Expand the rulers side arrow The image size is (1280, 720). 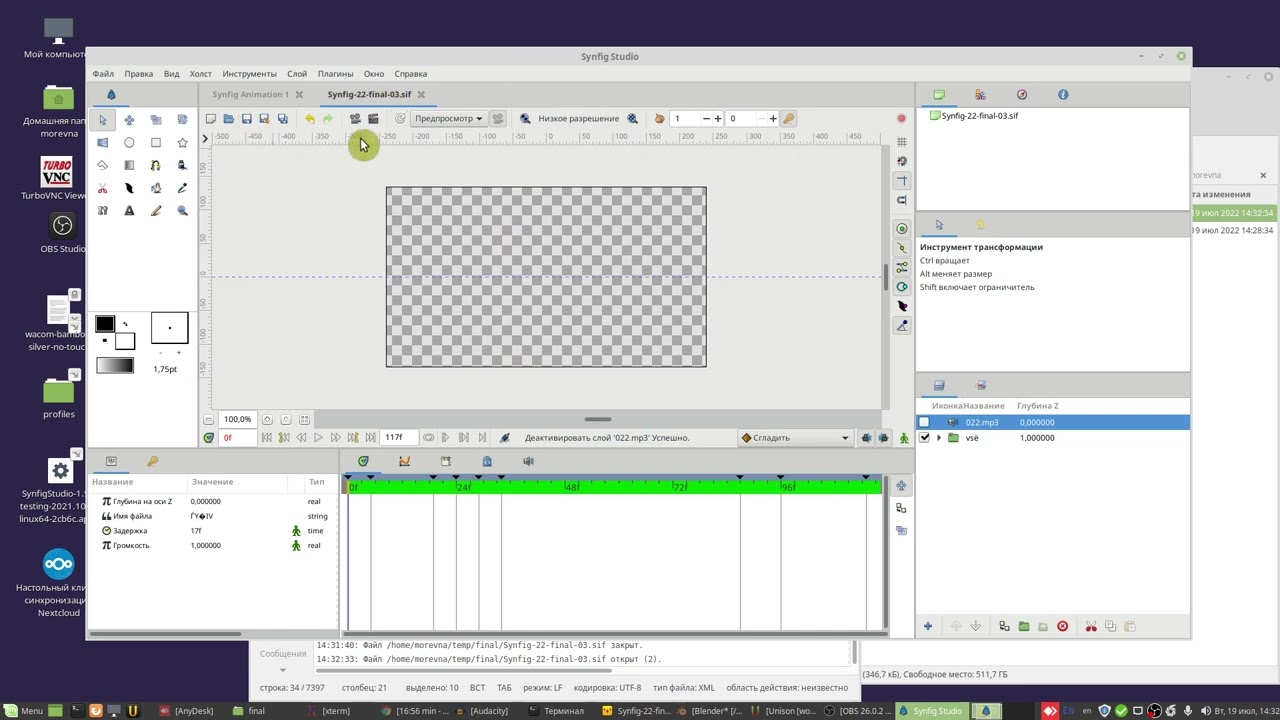[205, 139]
